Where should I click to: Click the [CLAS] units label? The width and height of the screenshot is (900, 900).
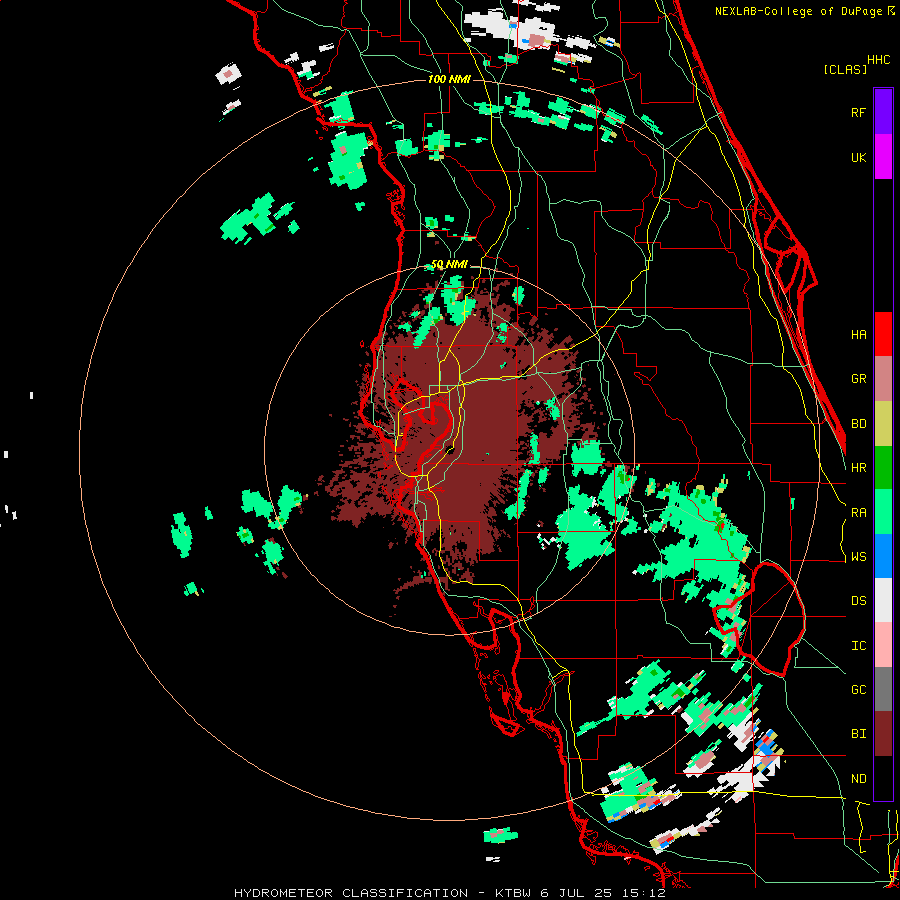pyautogui.click(x=845, y=69)
